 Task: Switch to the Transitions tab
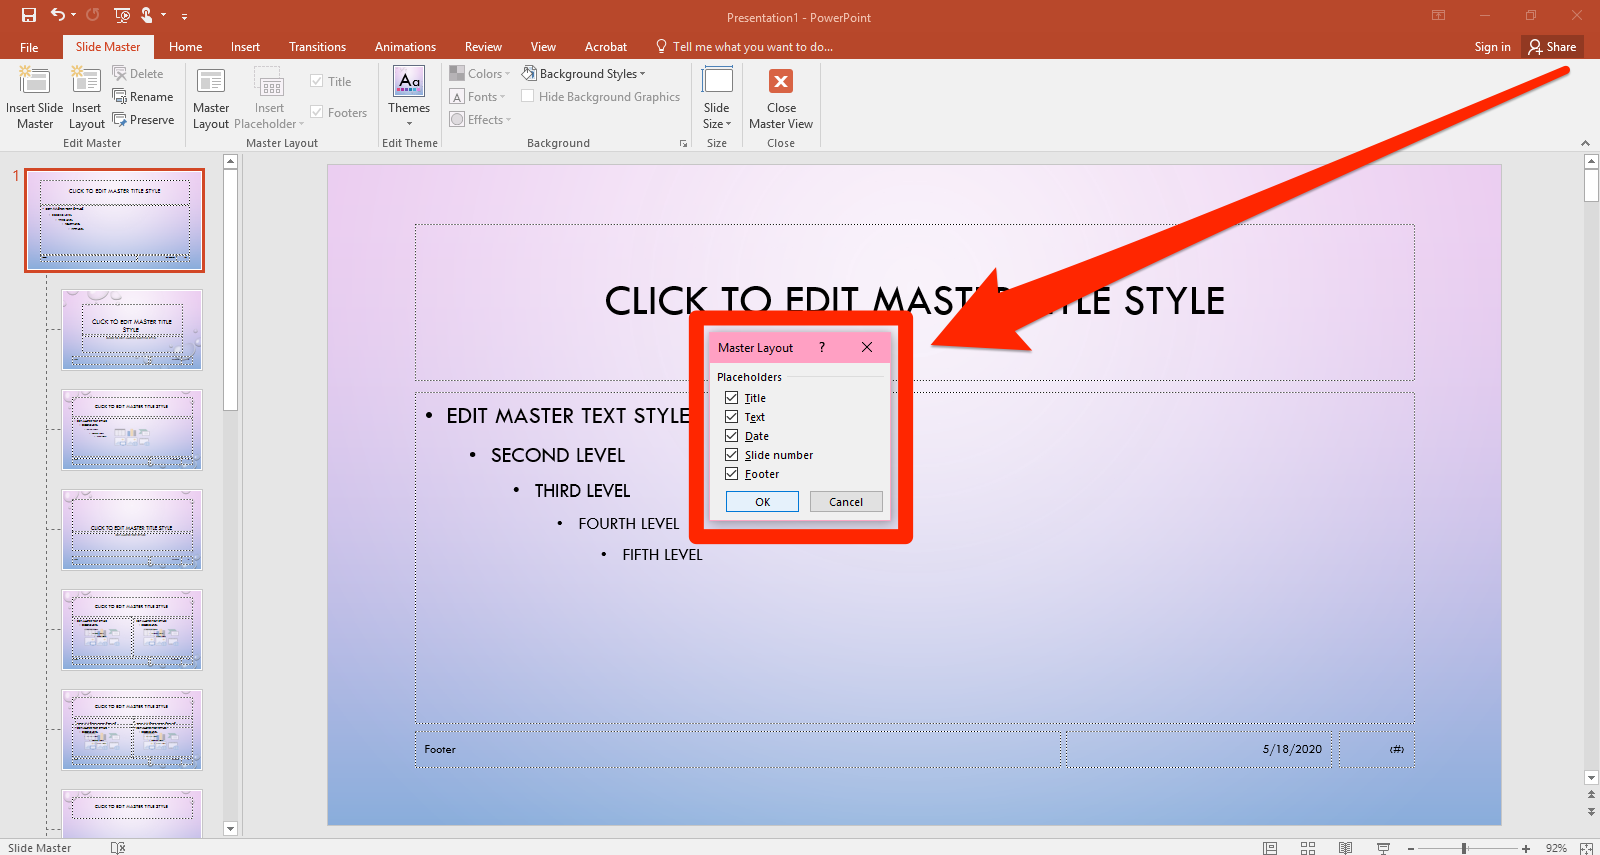(x=317, y=47)
